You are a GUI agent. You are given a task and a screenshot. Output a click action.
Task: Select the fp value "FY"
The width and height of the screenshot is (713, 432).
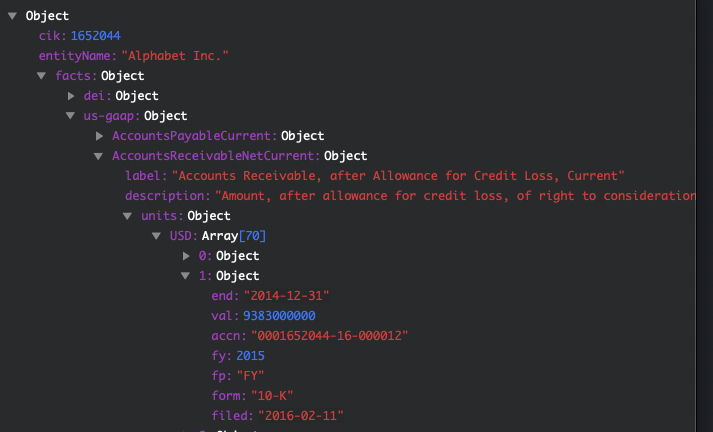pos(251,376)
